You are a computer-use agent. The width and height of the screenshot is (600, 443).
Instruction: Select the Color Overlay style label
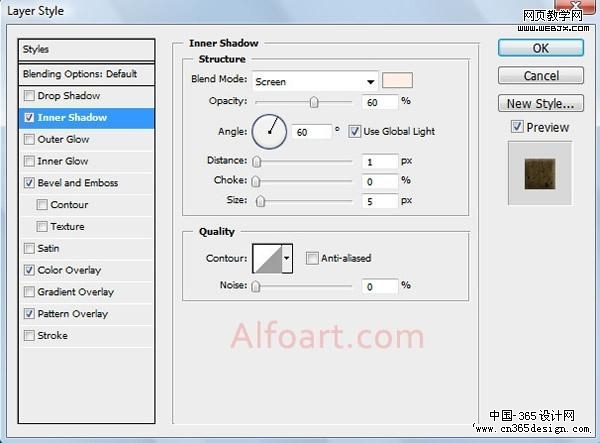69,270
